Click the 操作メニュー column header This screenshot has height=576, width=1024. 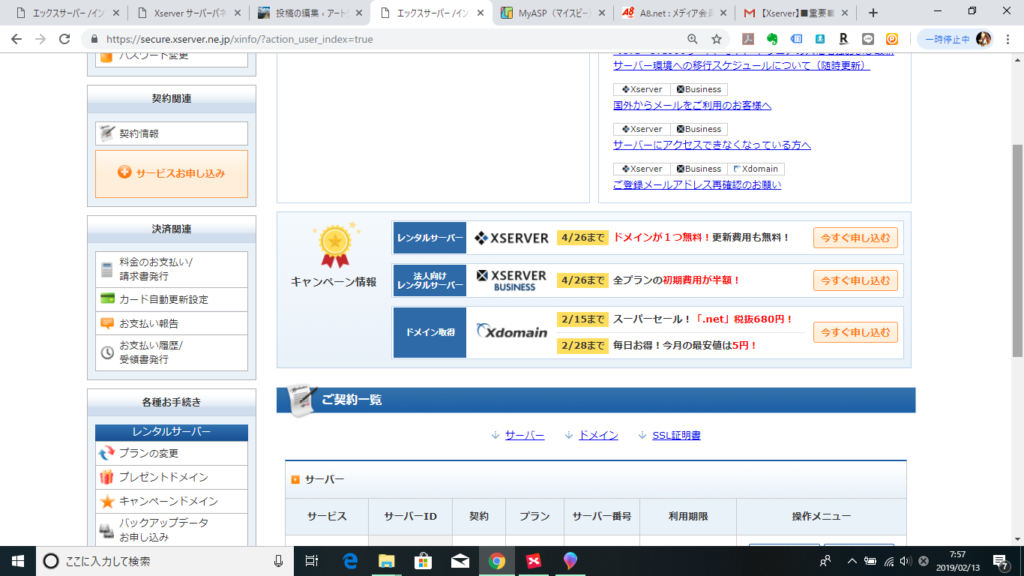click(x=821, y=517)
